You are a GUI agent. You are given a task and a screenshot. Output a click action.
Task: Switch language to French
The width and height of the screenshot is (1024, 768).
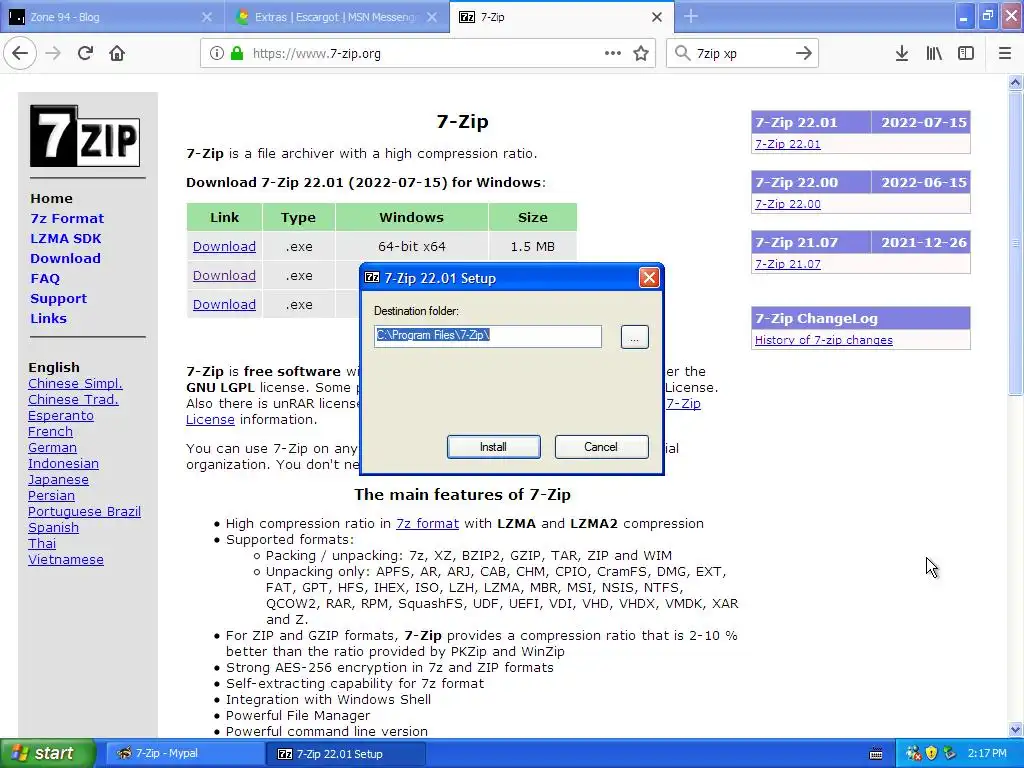click(50, 431)
